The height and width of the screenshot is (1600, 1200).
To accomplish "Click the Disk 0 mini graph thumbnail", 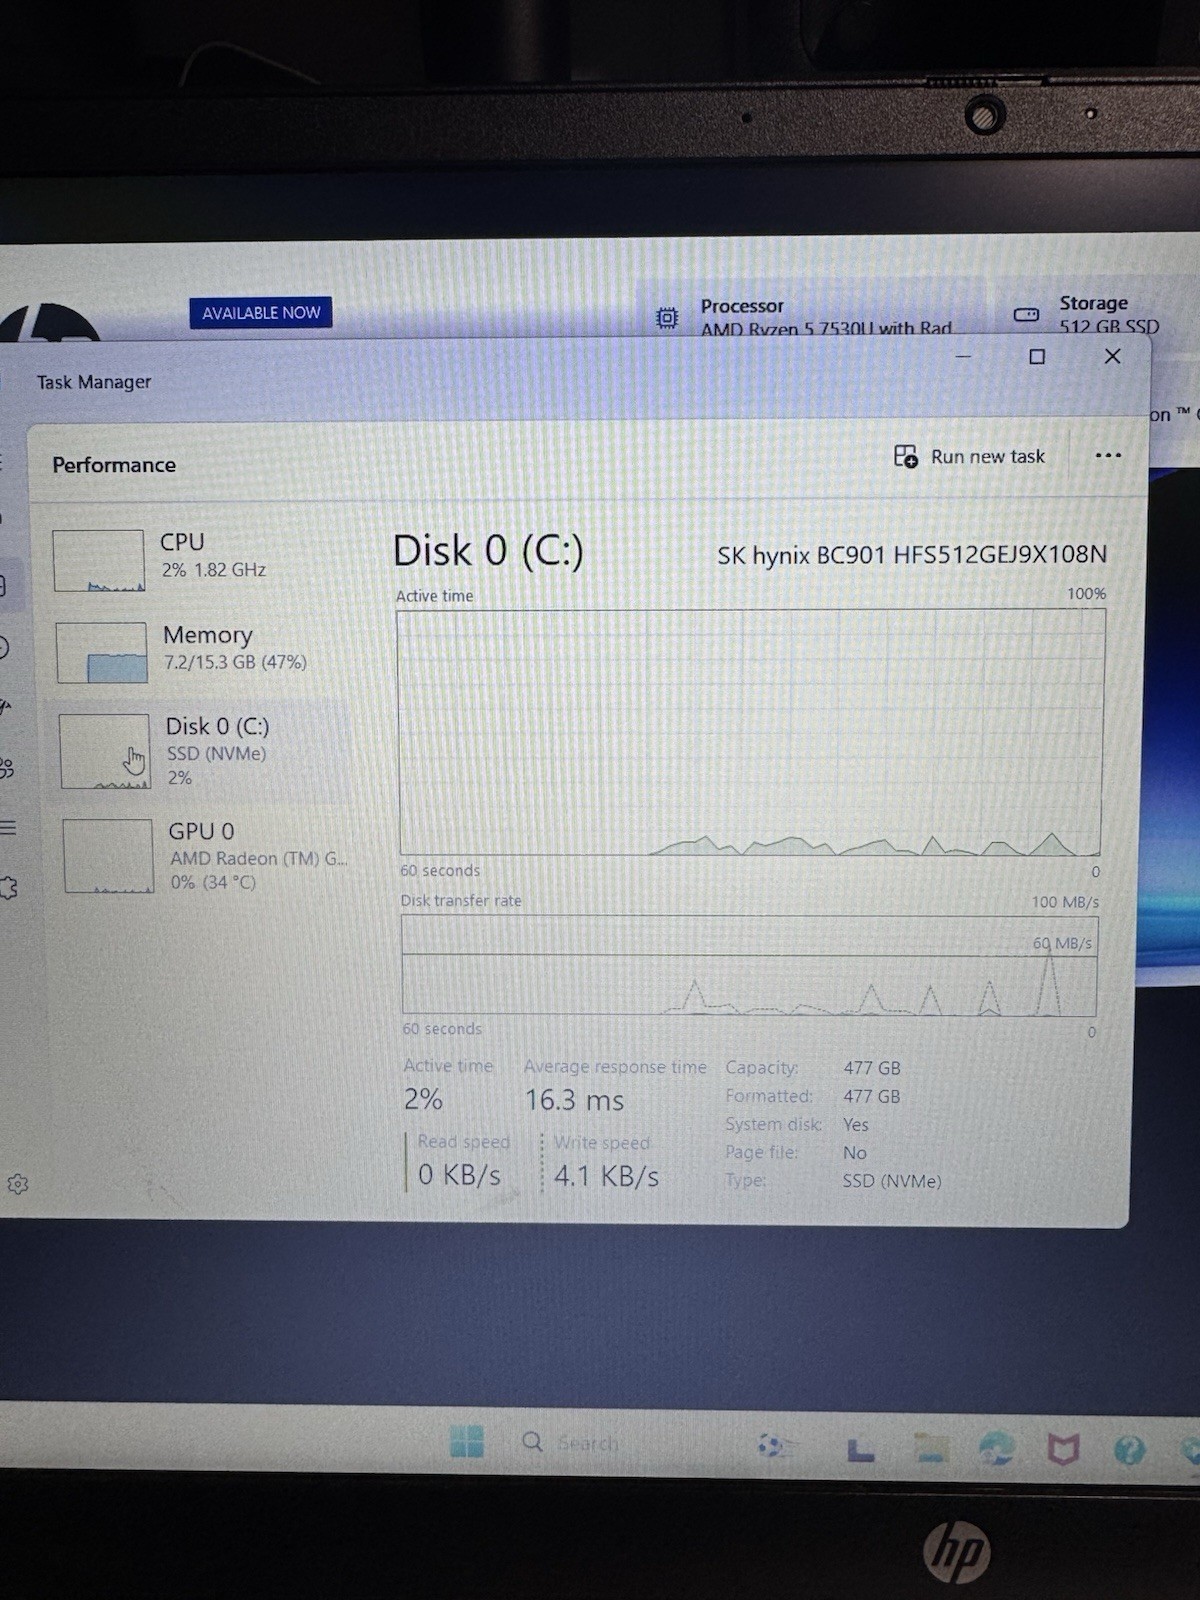I will (104, 751).
